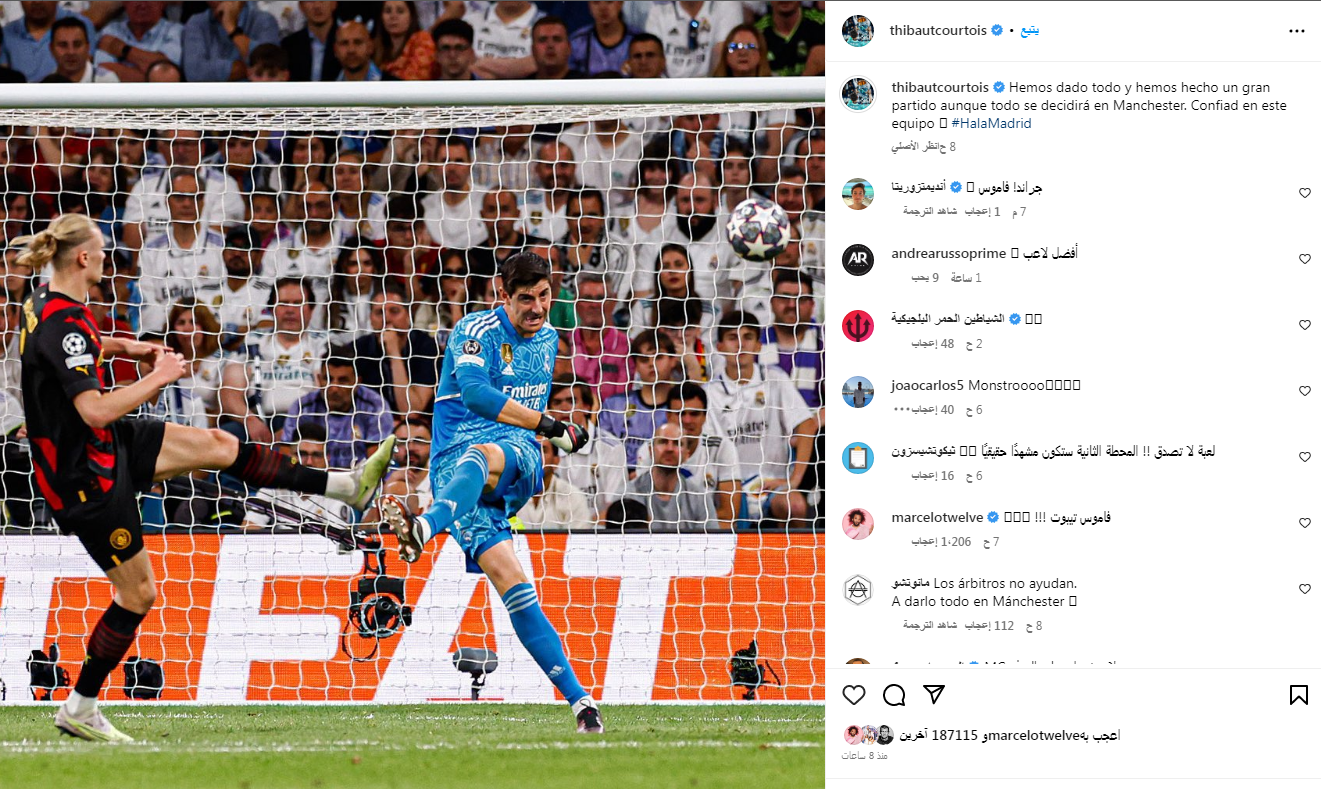Like the andrearussoprime comment heart
Screen dimensions: 1321x789
[x=1305, y=259]
